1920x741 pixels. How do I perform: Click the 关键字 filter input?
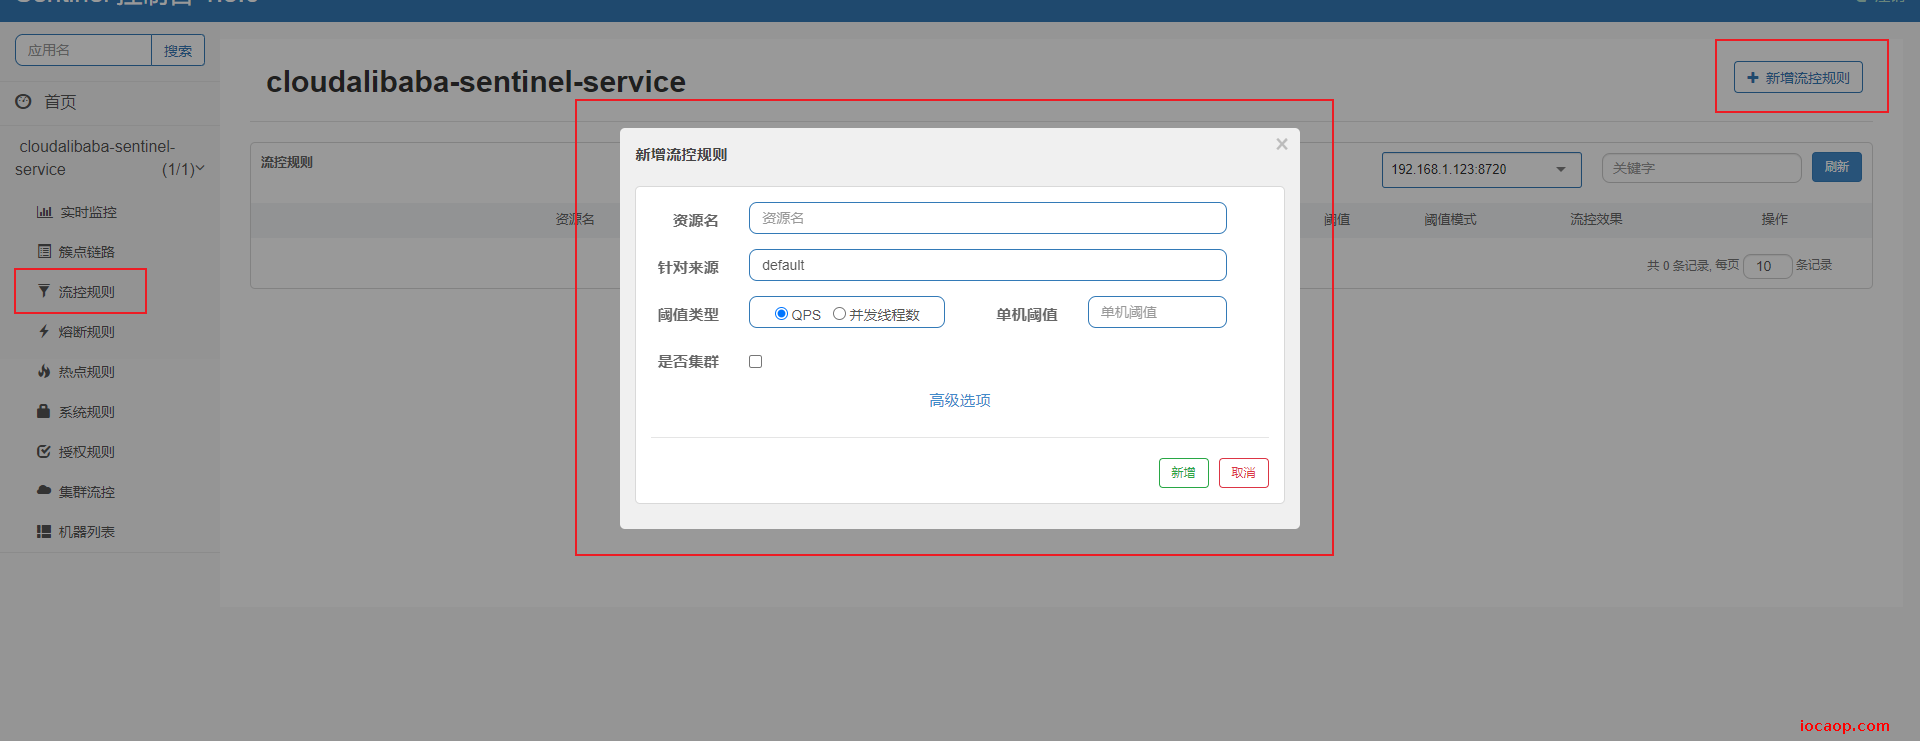[1702, 168]
